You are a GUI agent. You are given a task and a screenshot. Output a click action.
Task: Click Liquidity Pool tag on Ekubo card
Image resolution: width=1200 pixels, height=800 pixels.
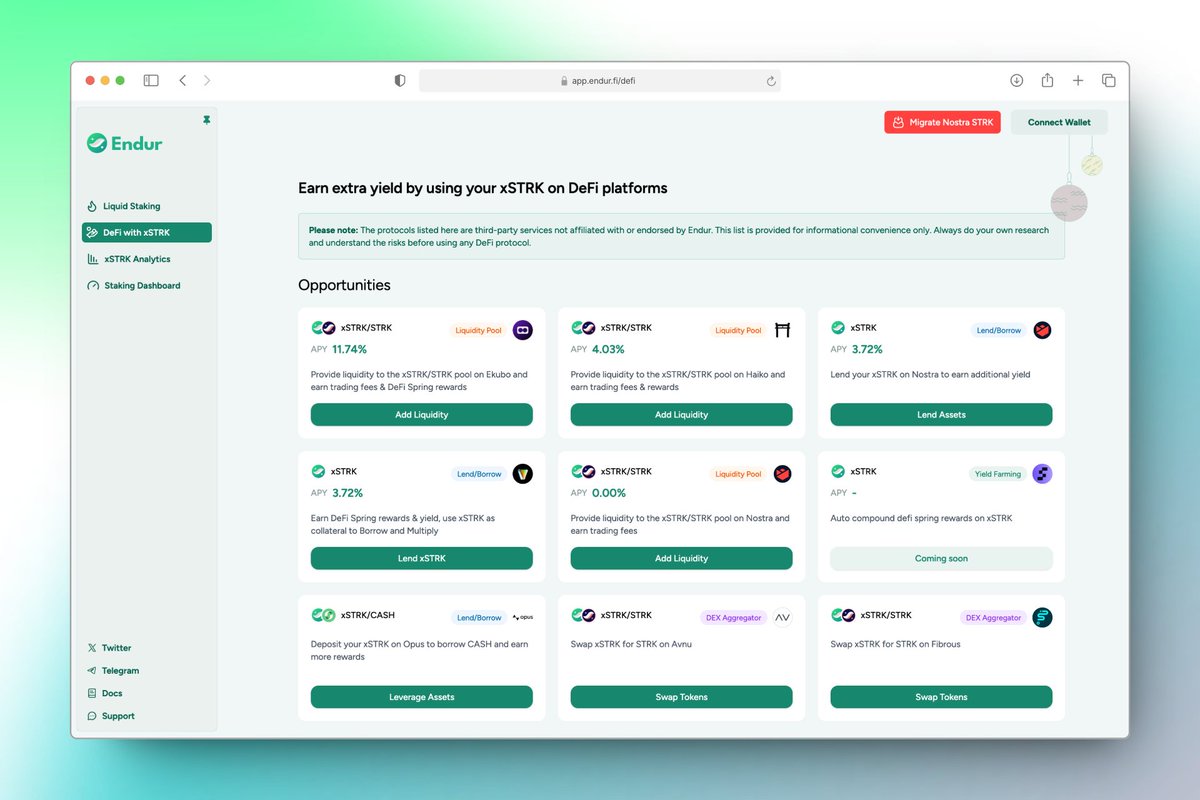click(x=478, y=330)
